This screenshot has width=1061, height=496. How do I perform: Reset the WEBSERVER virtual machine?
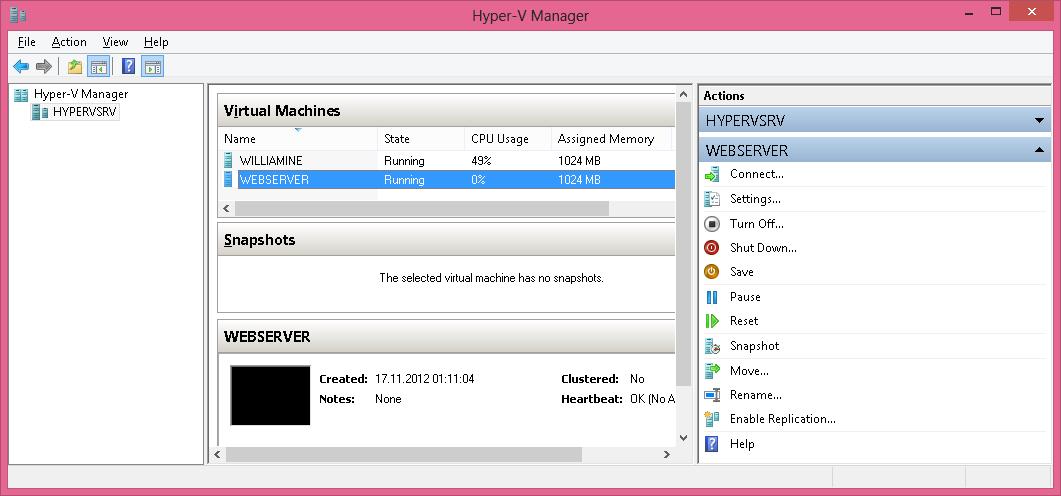click(743, 321)
